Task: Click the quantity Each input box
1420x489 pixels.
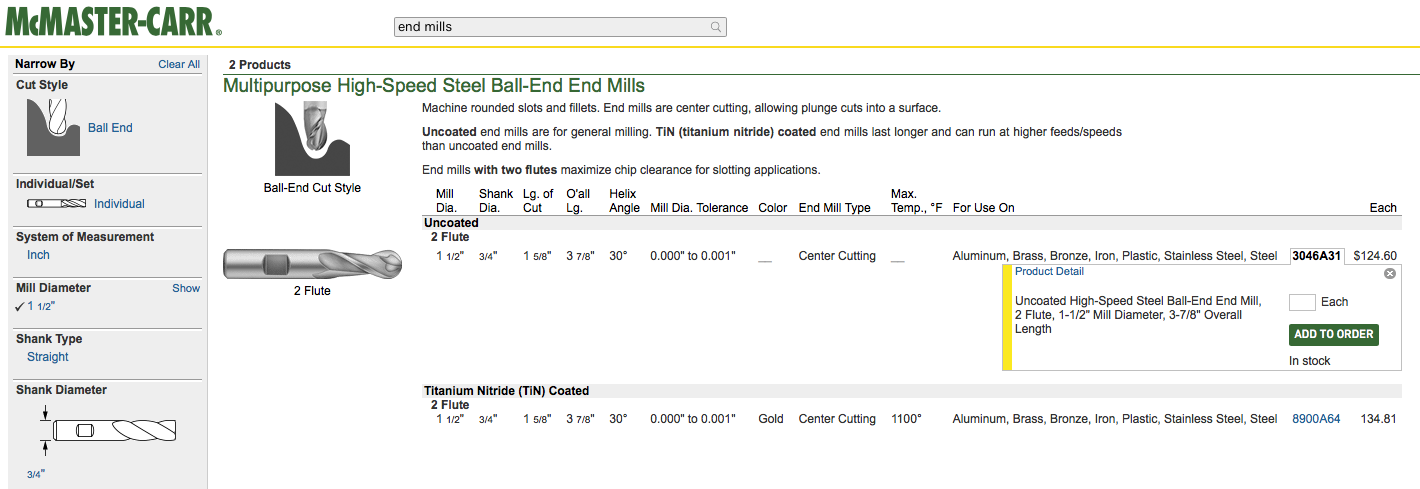Action: click(x=1302, y=302)
